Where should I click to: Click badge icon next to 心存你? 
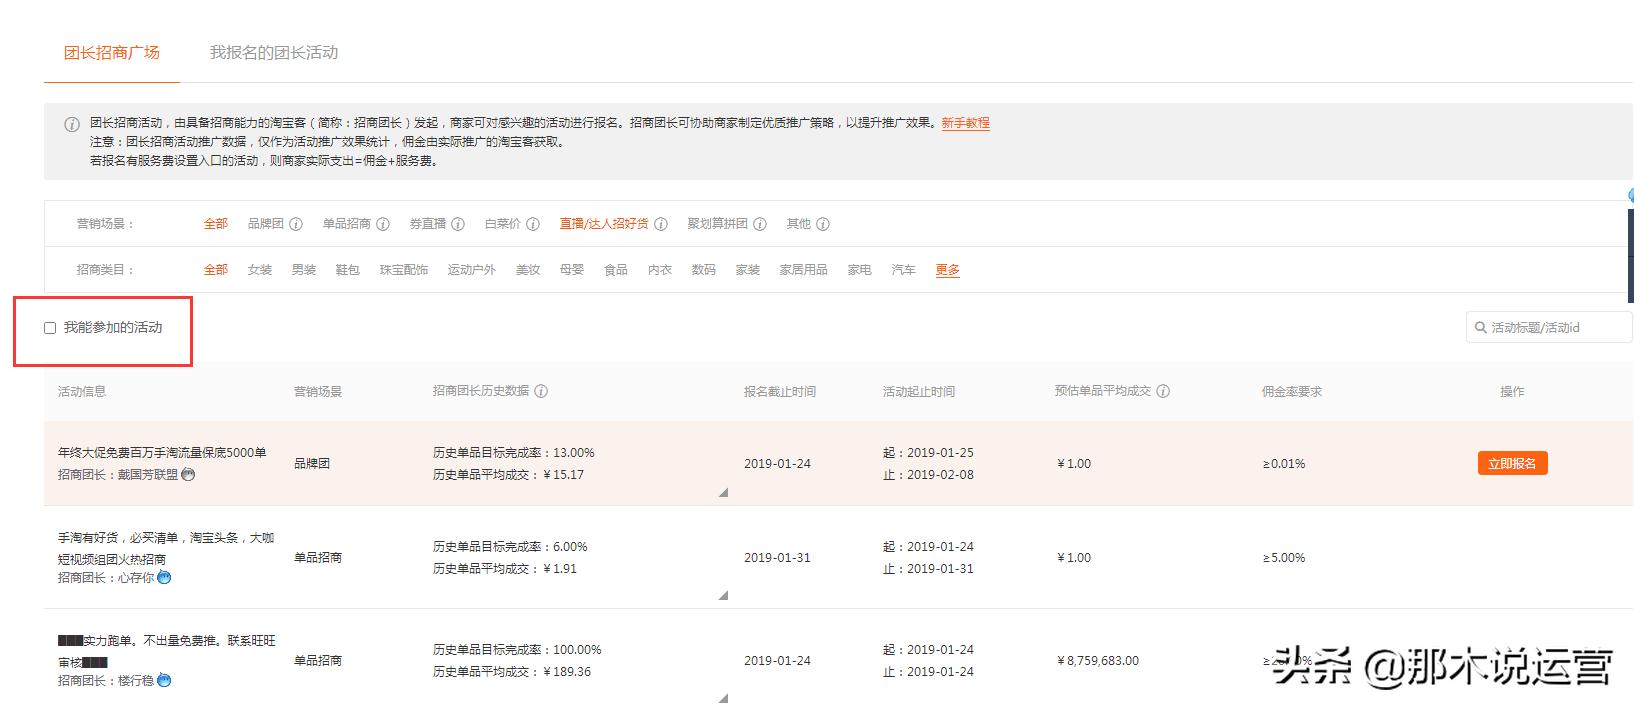(x=164, y=577)
